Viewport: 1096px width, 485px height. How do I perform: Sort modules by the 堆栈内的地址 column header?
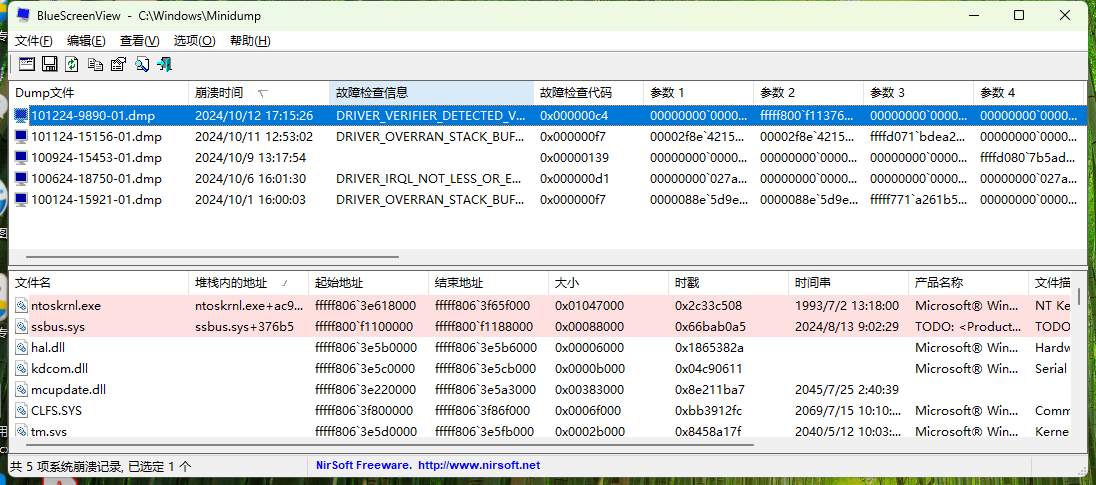pos(248,283)
